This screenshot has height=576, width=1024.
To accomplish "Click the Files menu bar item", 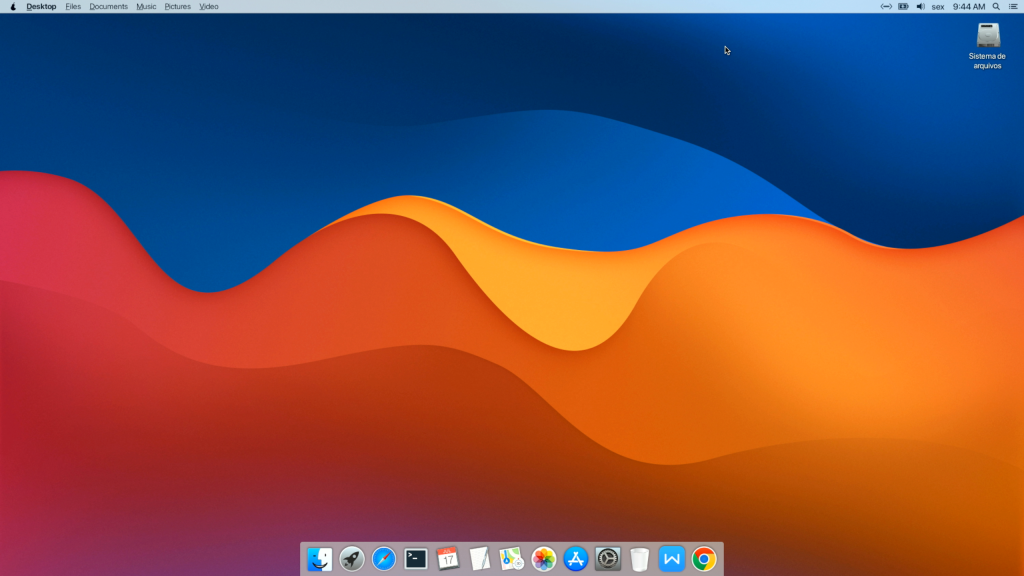I will pos(73,7).
